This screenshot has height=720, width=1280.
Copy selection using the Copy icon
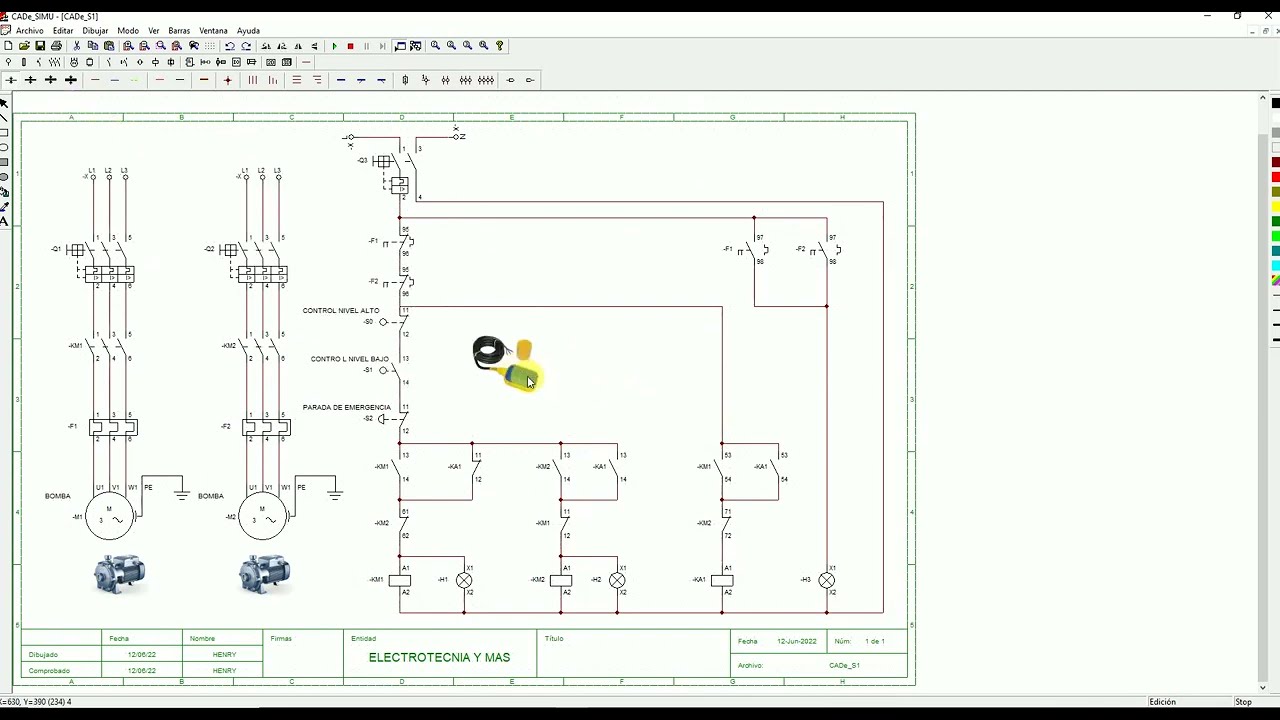93,46
